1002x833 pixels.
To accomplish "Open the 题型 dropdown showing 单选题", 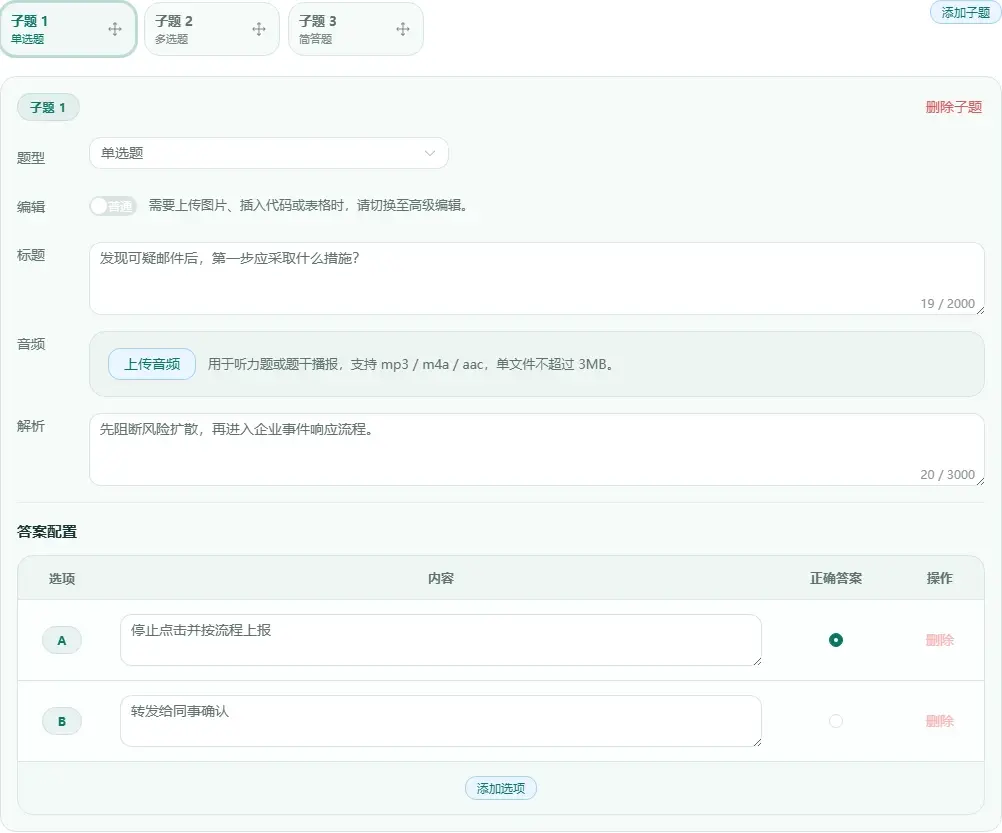I will tap(269, 153).
